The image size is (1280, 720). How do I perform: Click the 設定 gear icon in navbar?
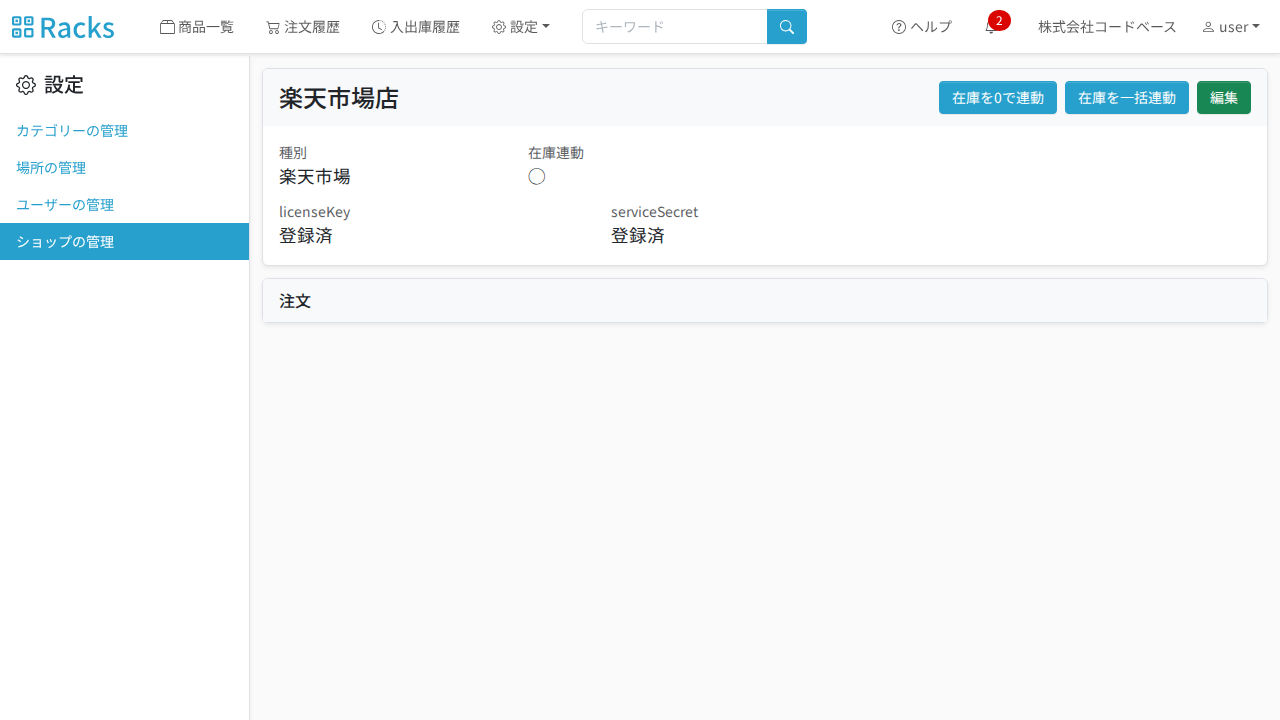pyautogui.click(x=499, y=27)
